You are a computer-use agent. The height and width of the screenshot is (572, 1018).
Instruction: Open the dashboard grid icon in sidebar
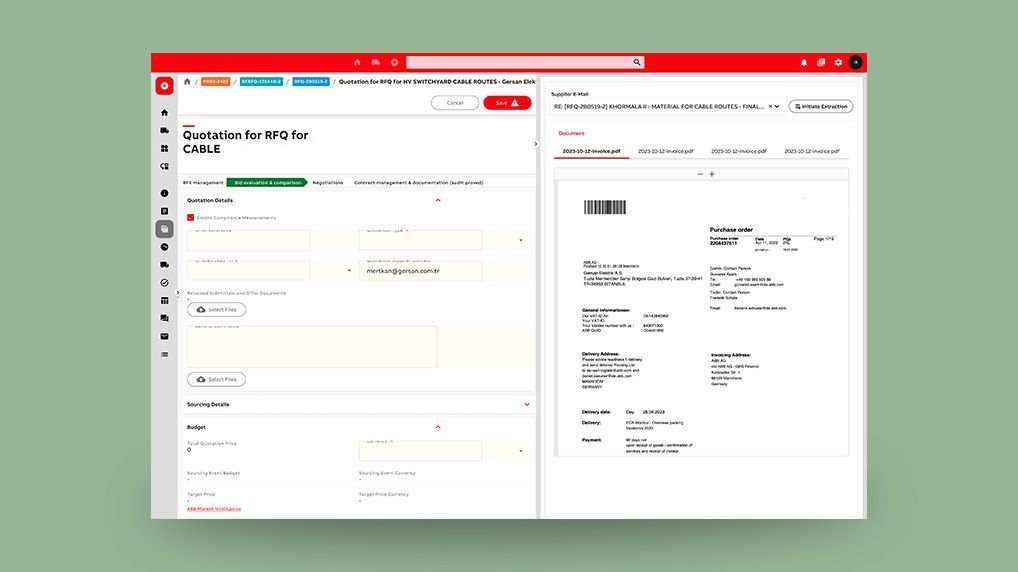[164, 149]
